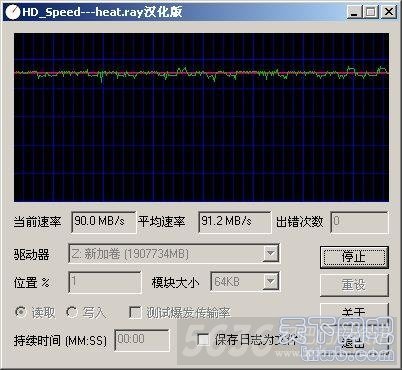Click the HD_Speed gauge icon in title bar

tap(12, 12)
